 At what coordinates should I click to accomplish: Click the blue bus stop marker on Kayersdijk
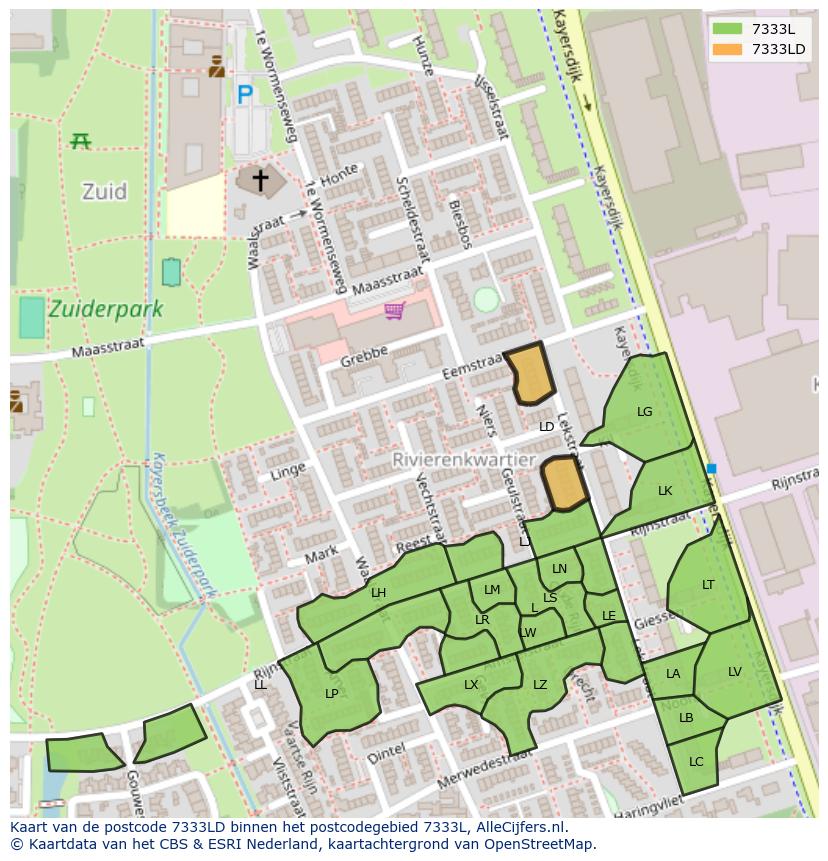point(711,468)
